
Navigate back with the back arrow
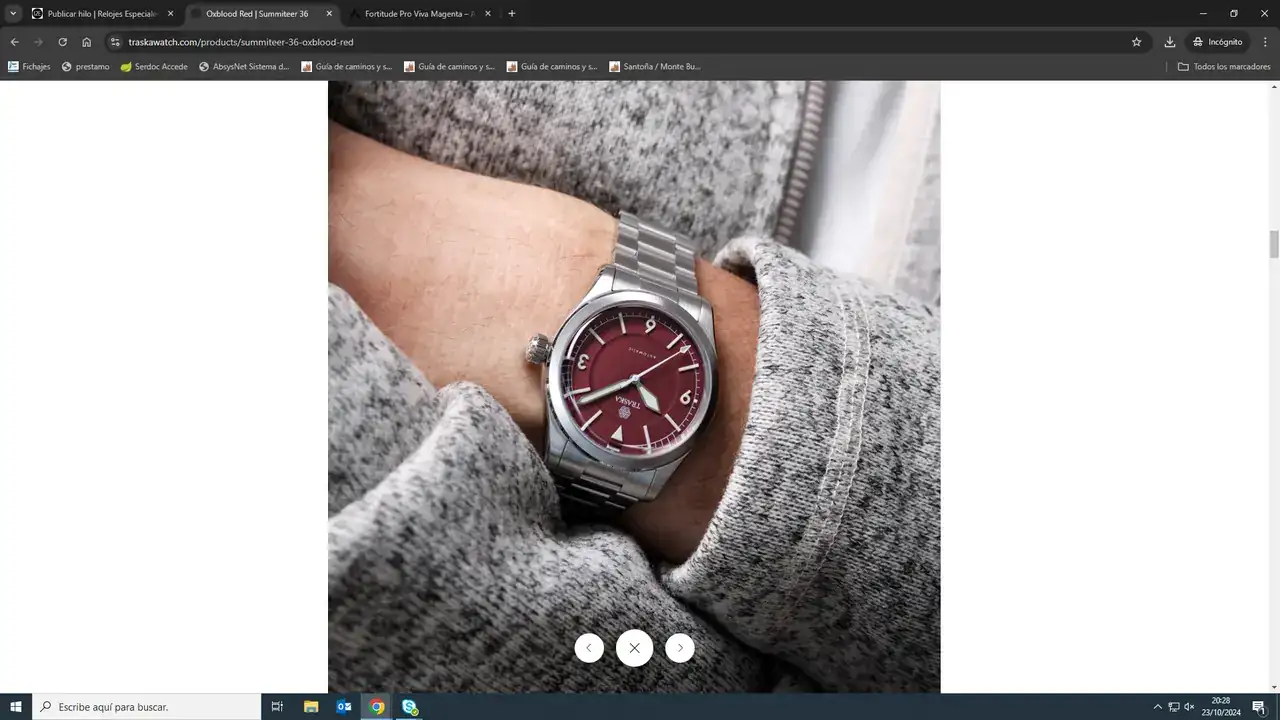click(14, 42)
